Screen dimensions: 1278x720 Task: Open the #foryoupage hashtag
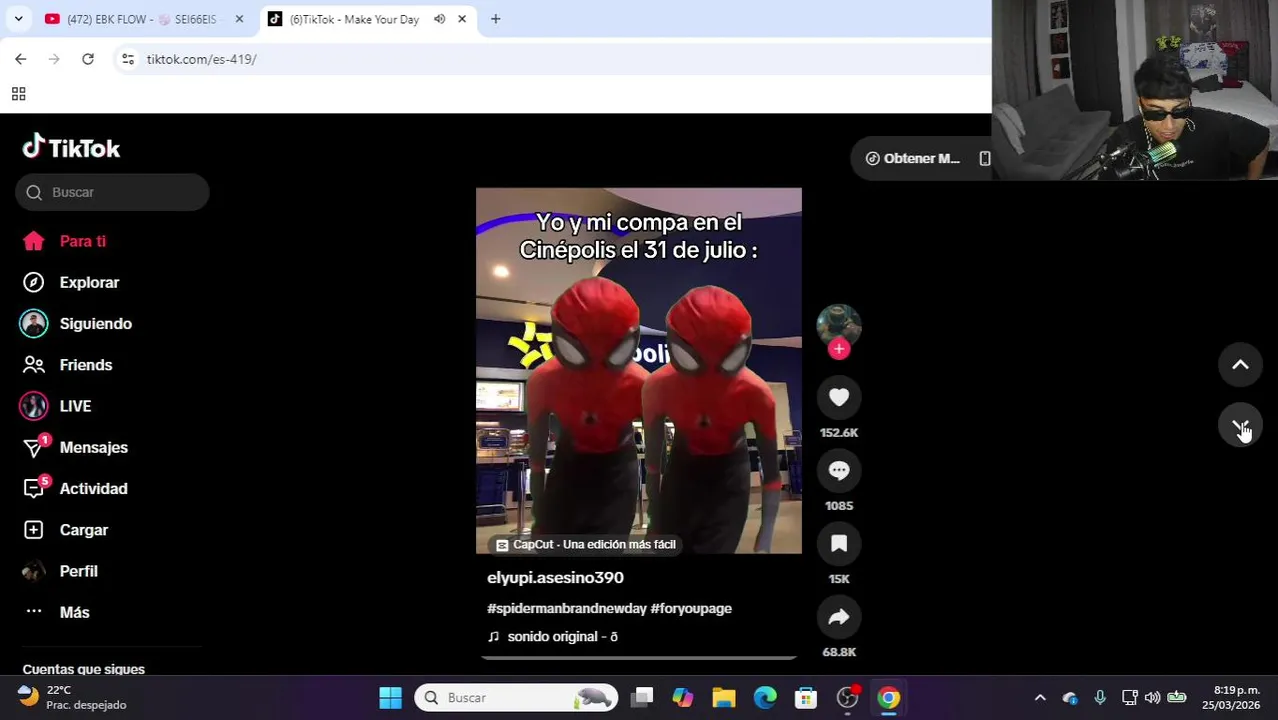coord(691,608)
